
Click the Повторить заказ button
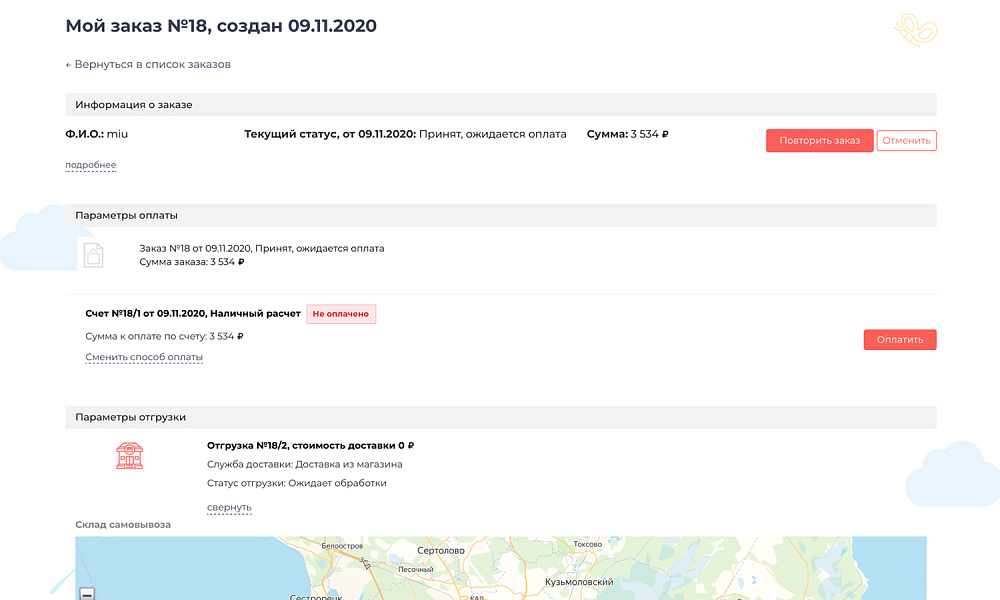tap(819, 140)
